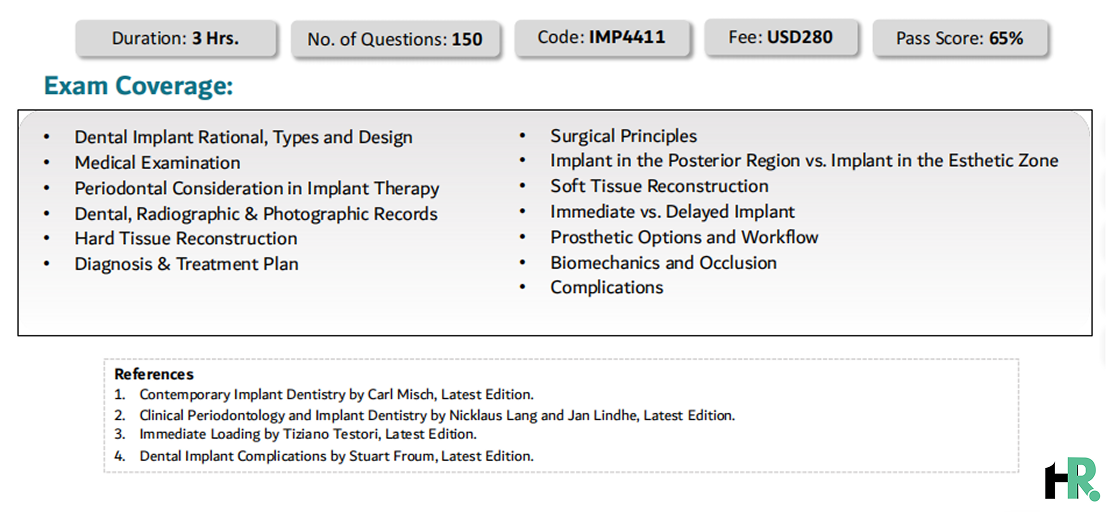The height and width of the screenshot is (512, 1106).
Task: Click the Contemporary Implant Dentistry reference
Action: coord(336,394)
